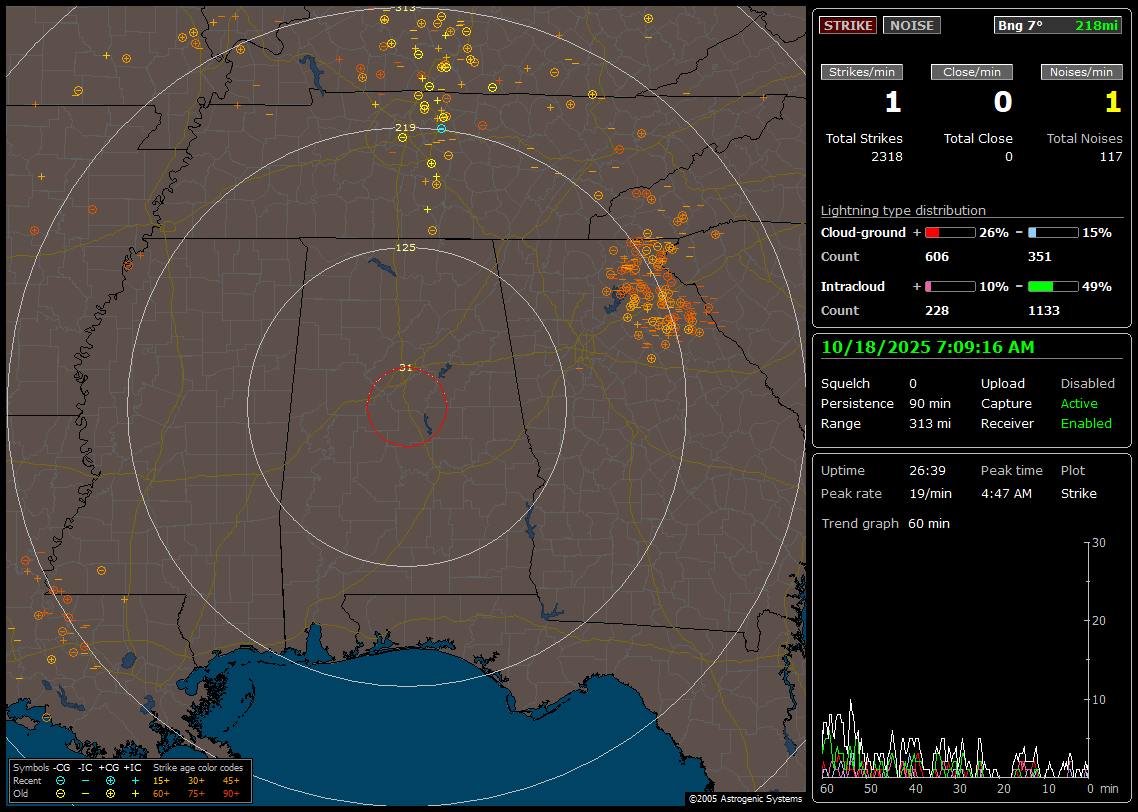Toggle the Receiver Enabled status
The image size is (1138, 812).
[1086, 423]
